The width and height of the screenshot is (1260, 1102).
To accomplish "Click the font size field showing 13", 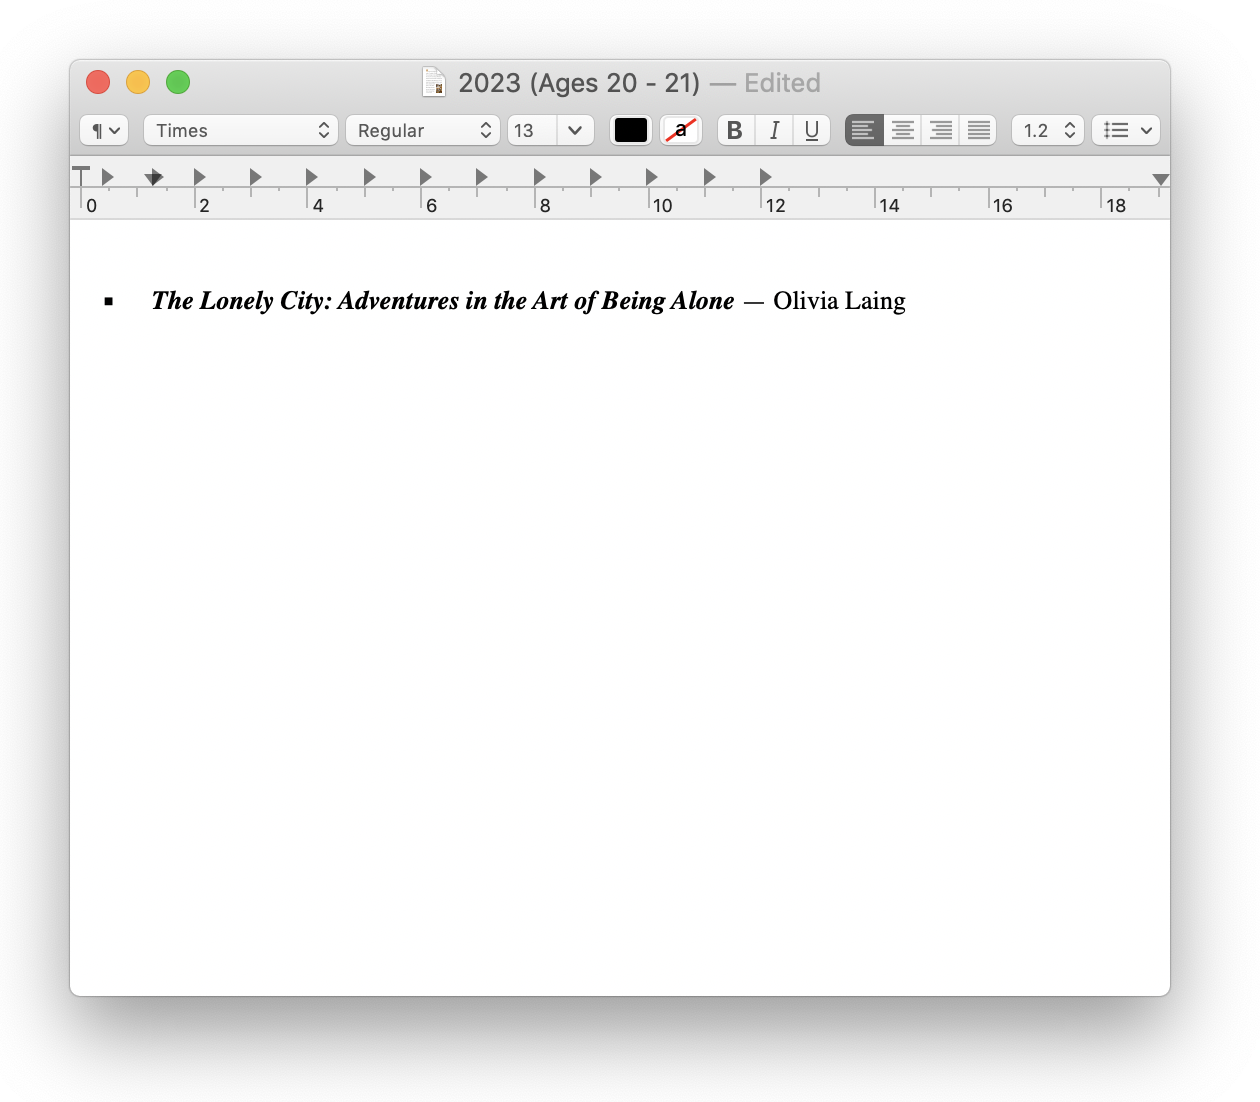I will (532, 131).
